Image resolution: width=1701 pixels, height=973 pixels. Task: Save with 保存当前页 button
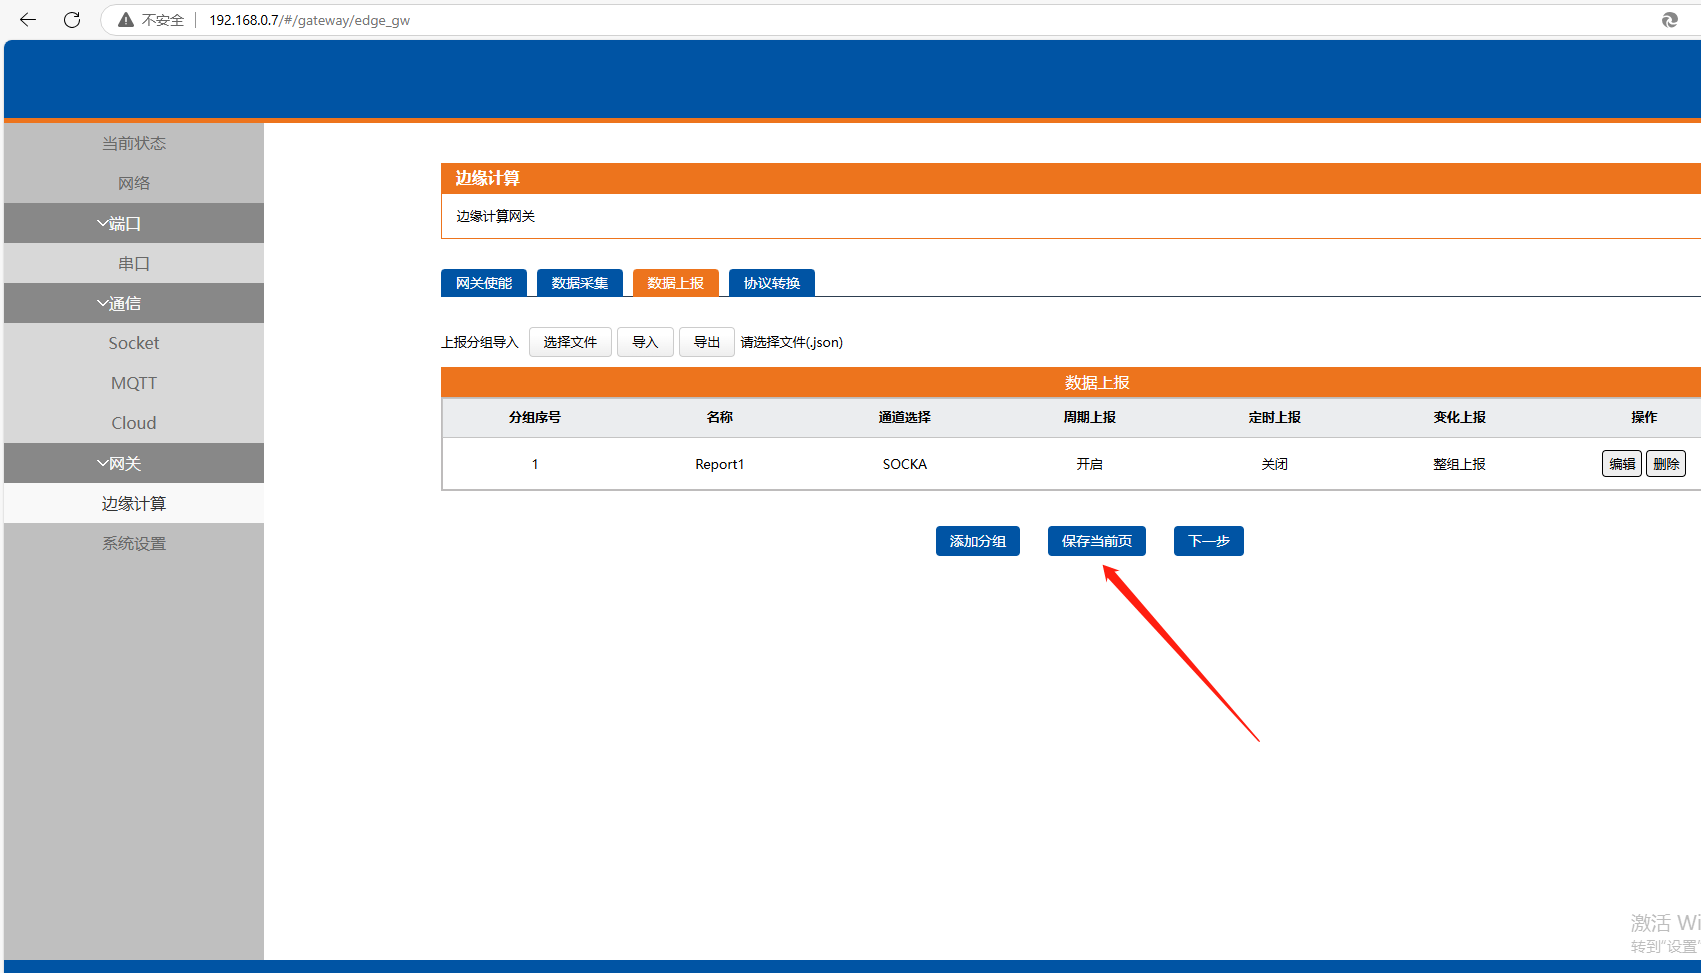tap(1096, 541)
